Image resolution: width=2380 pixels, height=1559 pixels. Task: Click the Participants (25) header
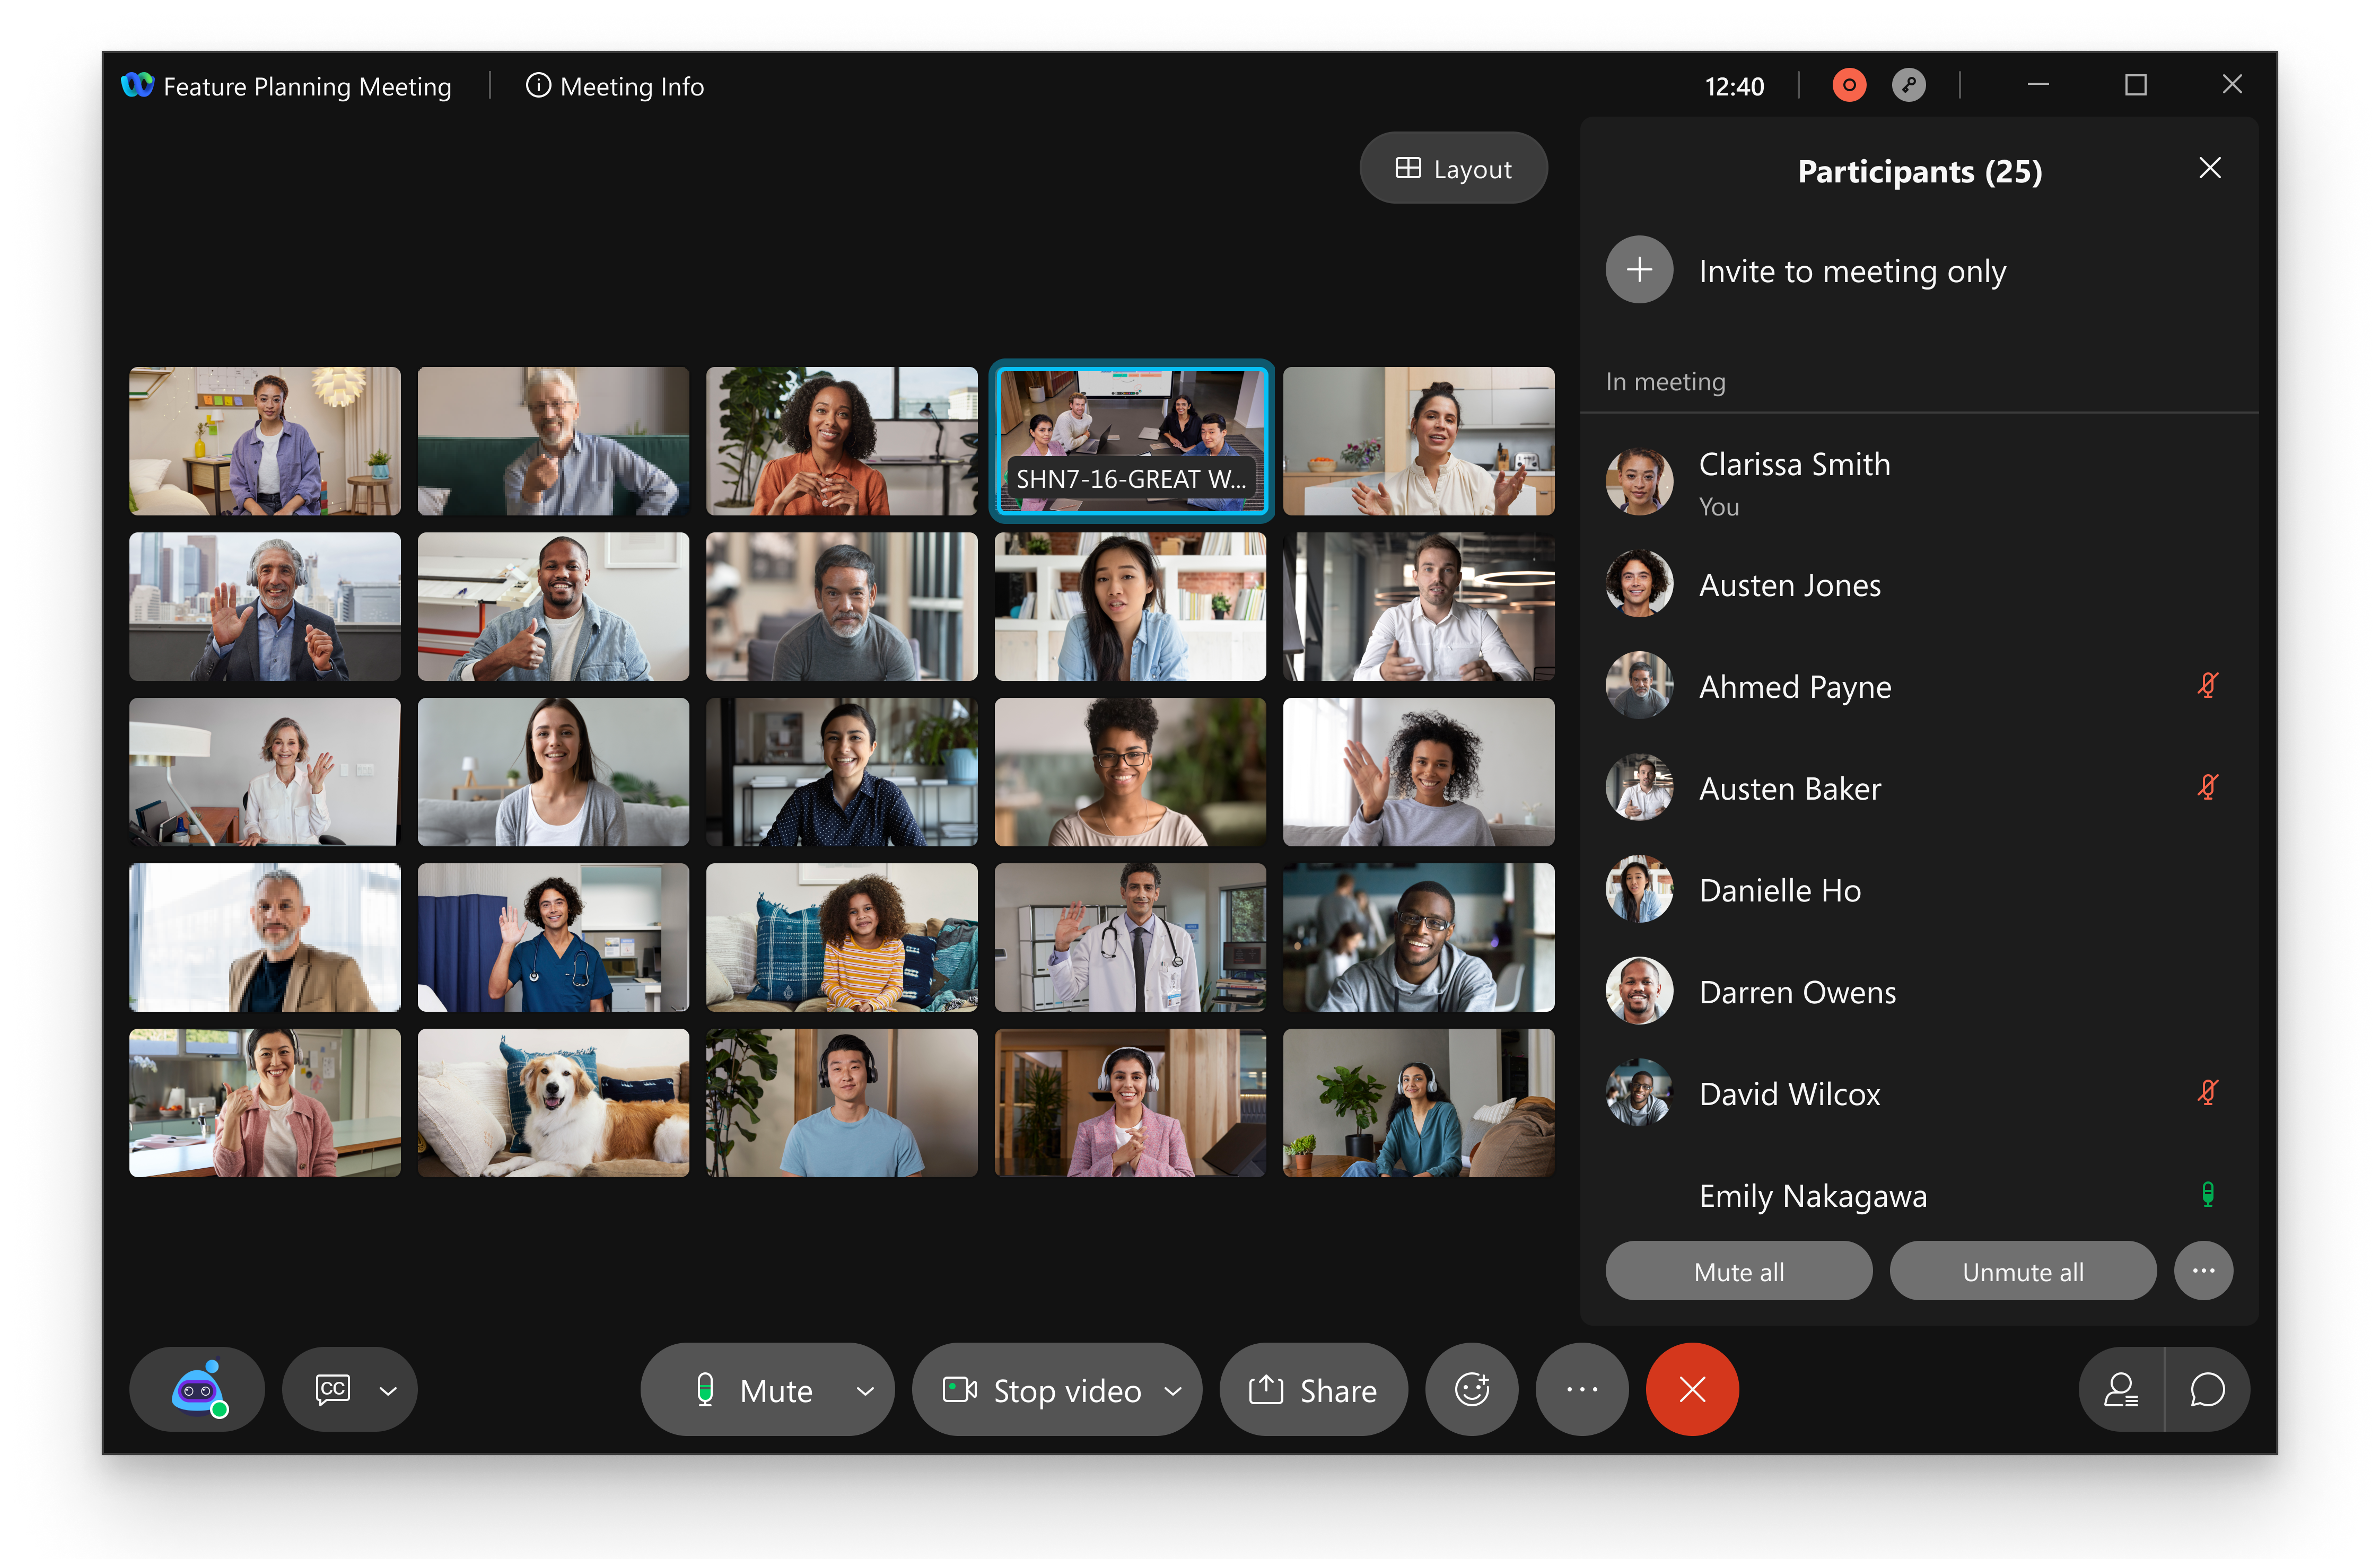click(x=1919, y=171)
